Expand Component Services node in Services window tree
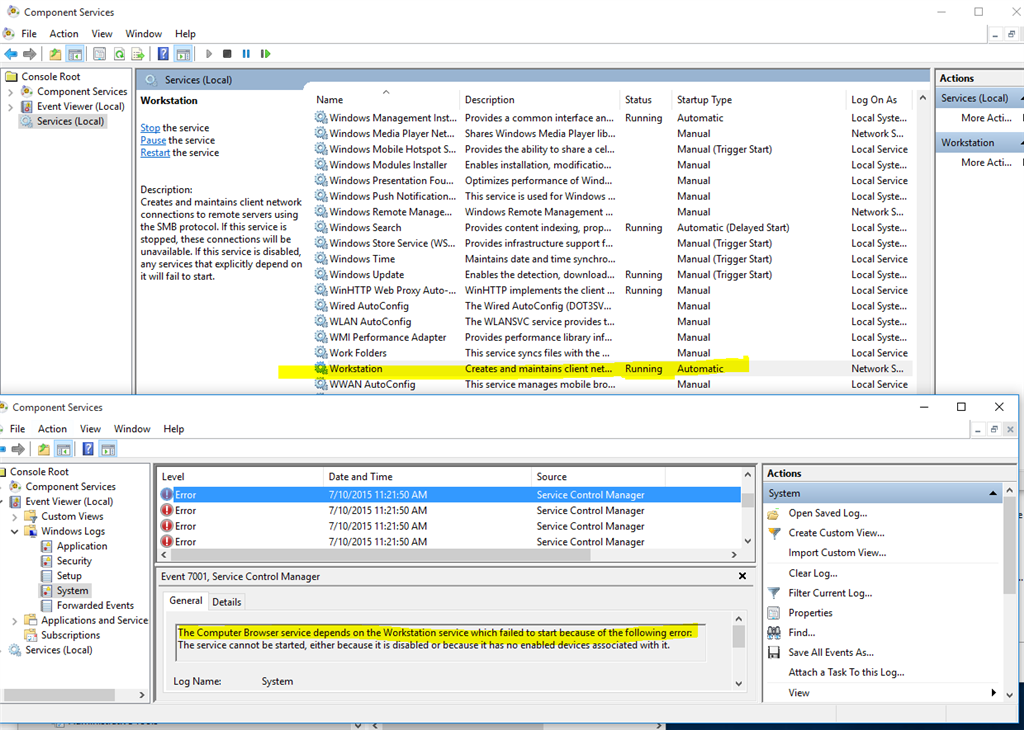1024x730 pixels. coord(10,92)
